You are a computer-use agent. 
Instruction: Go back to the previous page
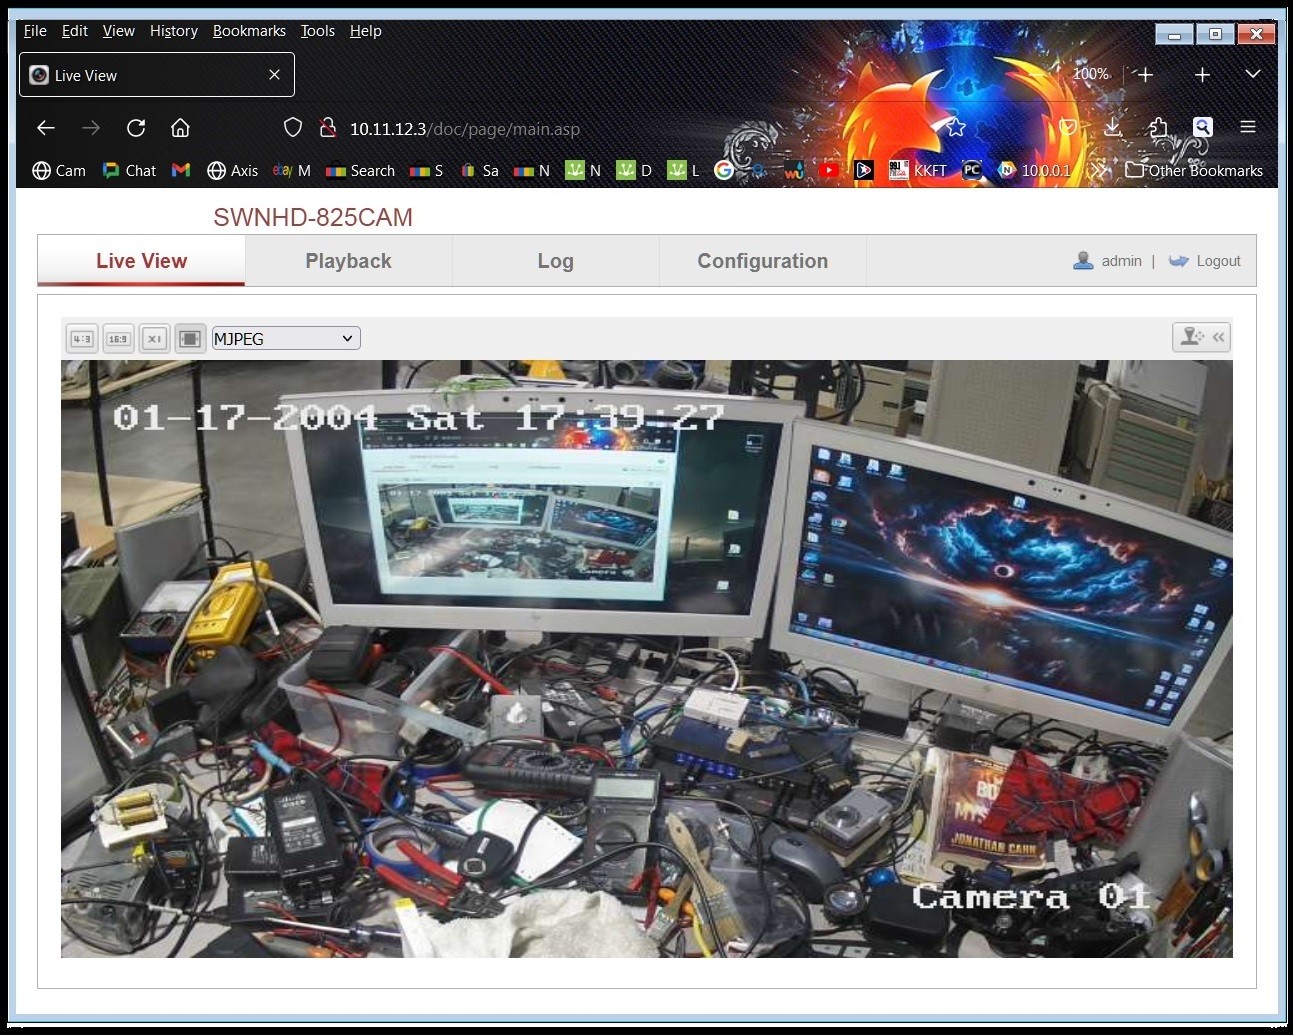point(45,128)
